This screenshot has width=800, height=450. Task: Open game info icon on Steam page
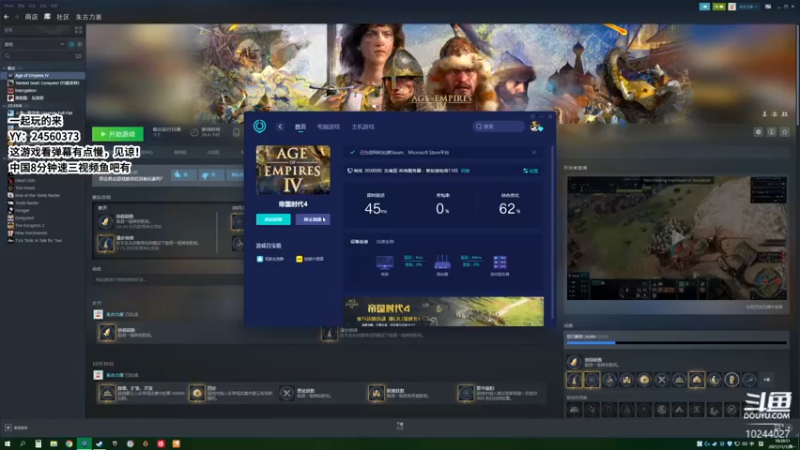[x=771, y=132]
